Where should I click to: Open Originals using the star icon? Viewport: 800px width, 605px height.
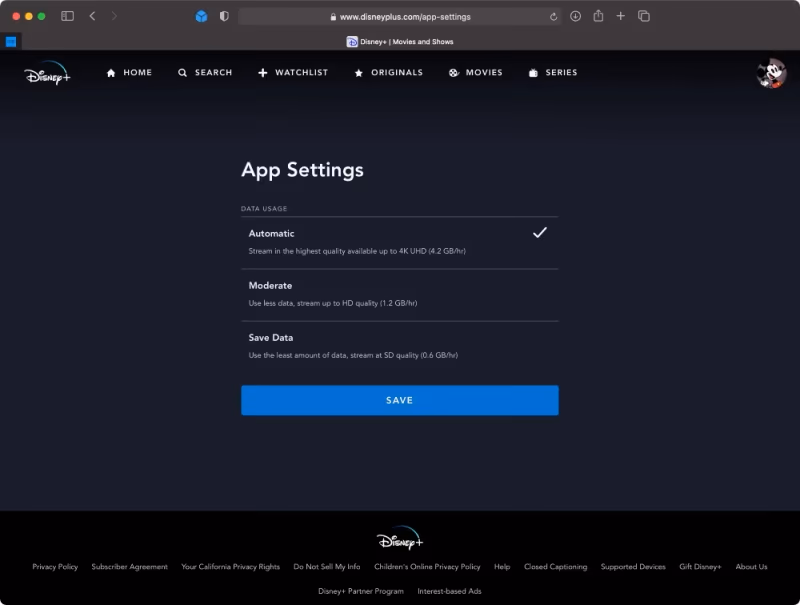coord(359,72)
